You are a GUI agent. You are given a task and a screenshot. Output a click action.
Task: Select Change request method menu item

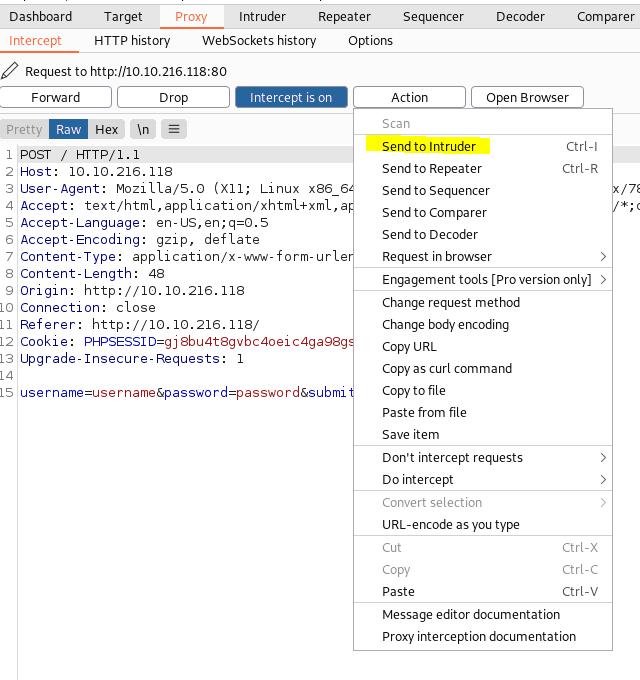(483, 303)
